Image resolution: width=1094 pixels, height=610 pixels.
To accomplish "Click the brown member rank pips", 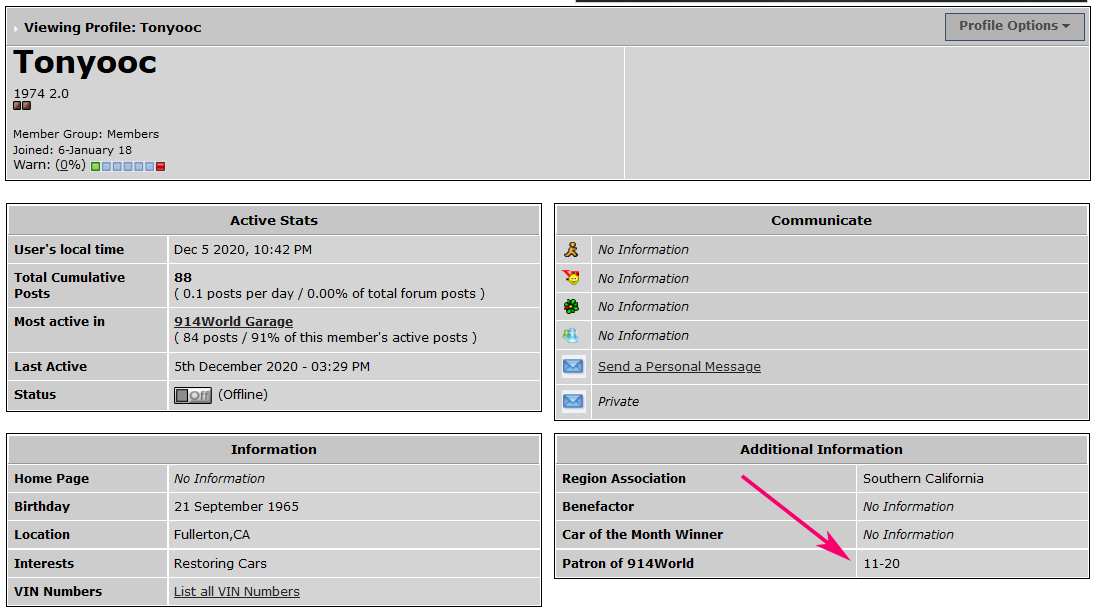I will click(22, 106).
